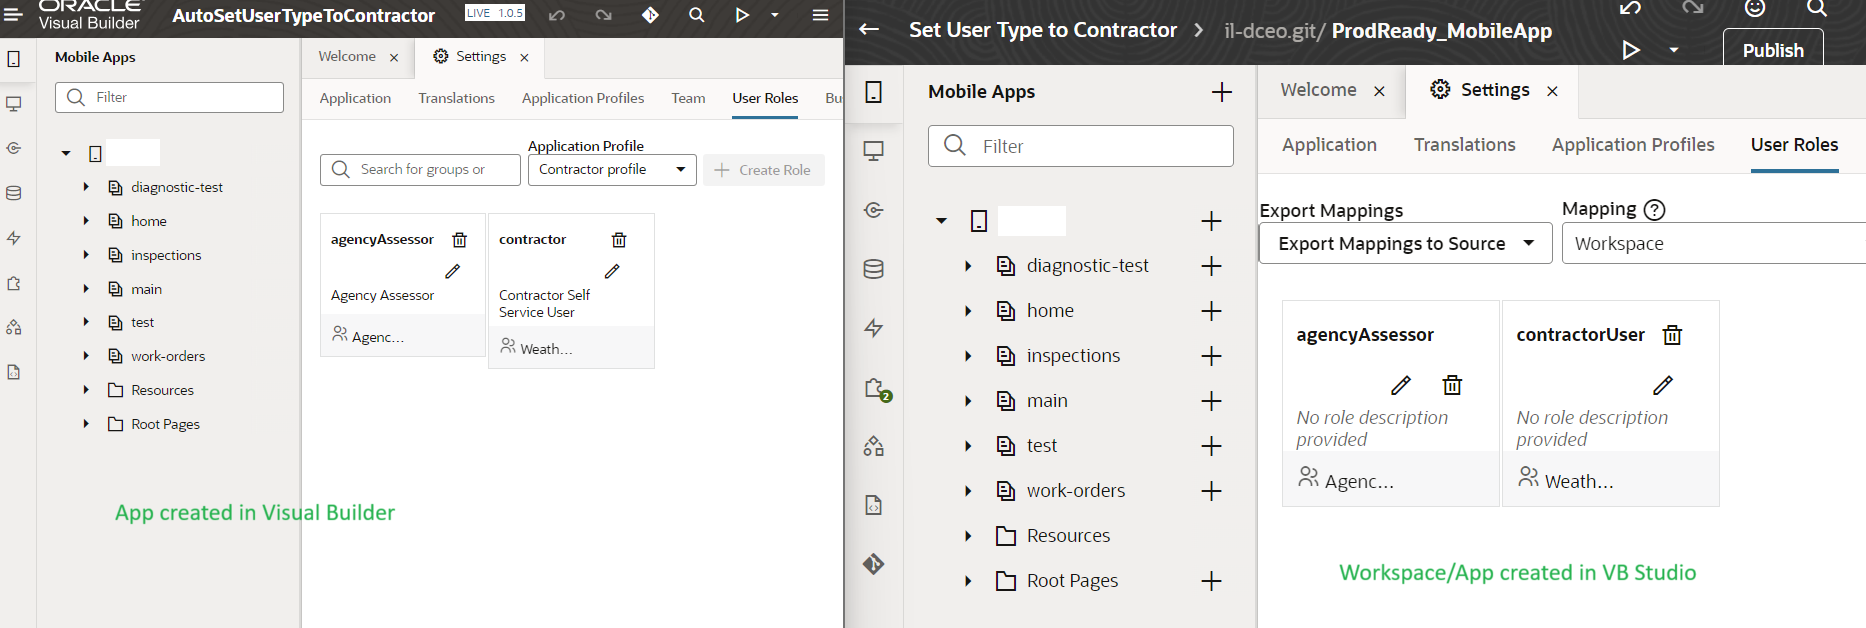1866x628 pixels.
Task: Click the Mapping Workspace field in VB Studio
Action: pyautogui.click(x=1713, y=244)
